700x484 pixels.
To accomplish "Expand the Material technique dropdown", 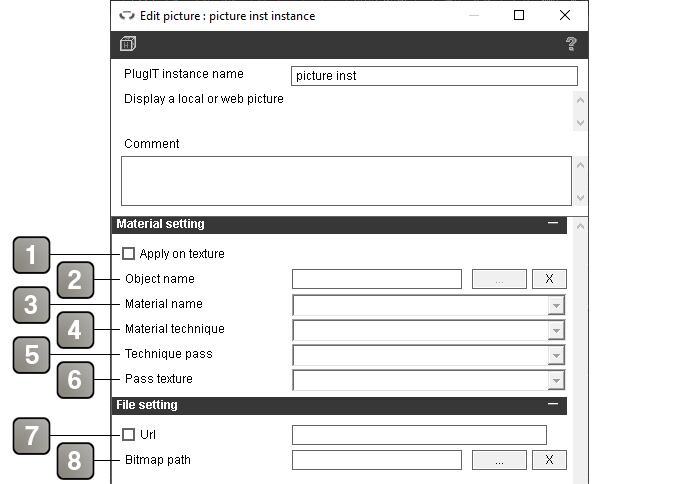I will pos(556,331).
